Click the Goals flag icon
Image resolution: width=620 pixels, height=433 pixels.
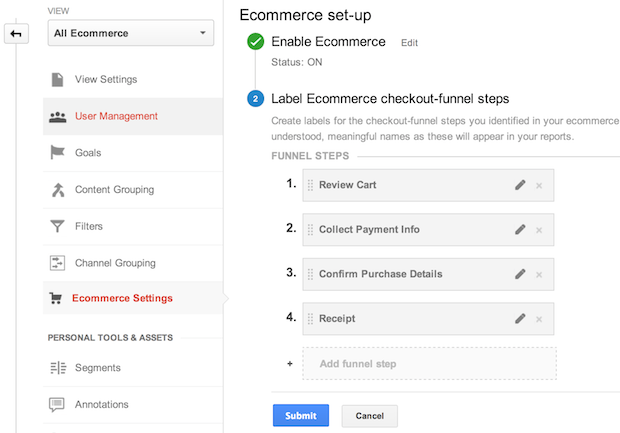click(x=57, y=153)
